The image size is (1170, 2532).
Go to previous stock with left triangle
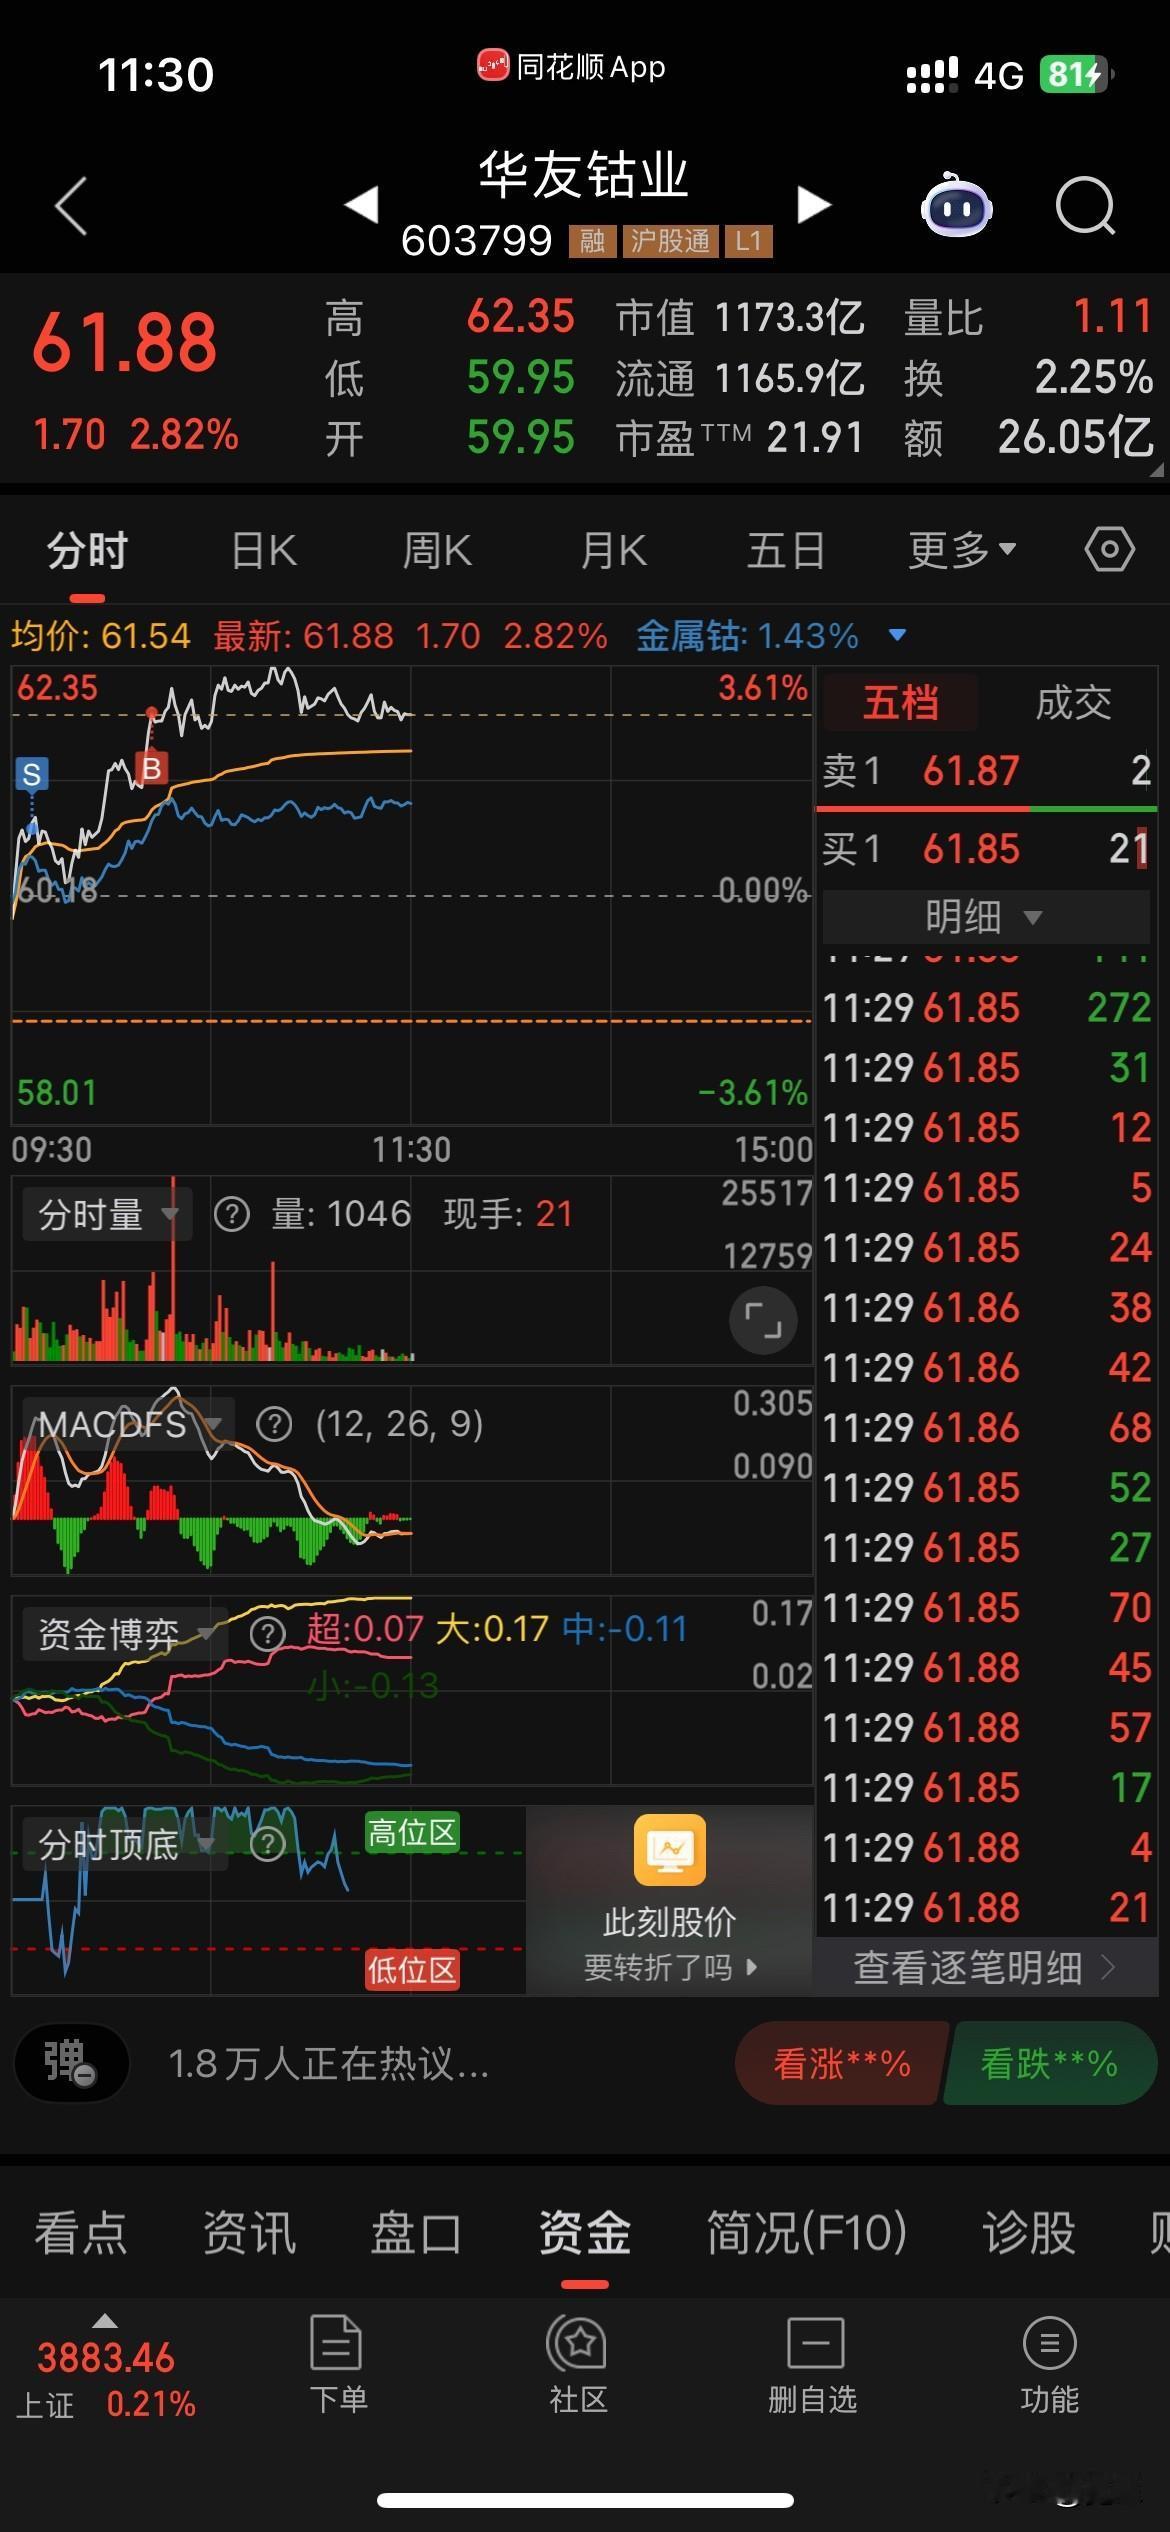click(x=361, y=205)
